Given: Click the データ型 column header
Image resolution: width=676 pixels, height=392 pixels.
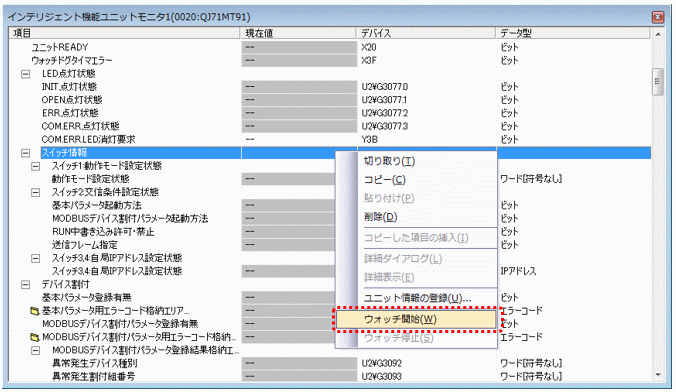Looking at the screenshot, I should click(573, 33).
